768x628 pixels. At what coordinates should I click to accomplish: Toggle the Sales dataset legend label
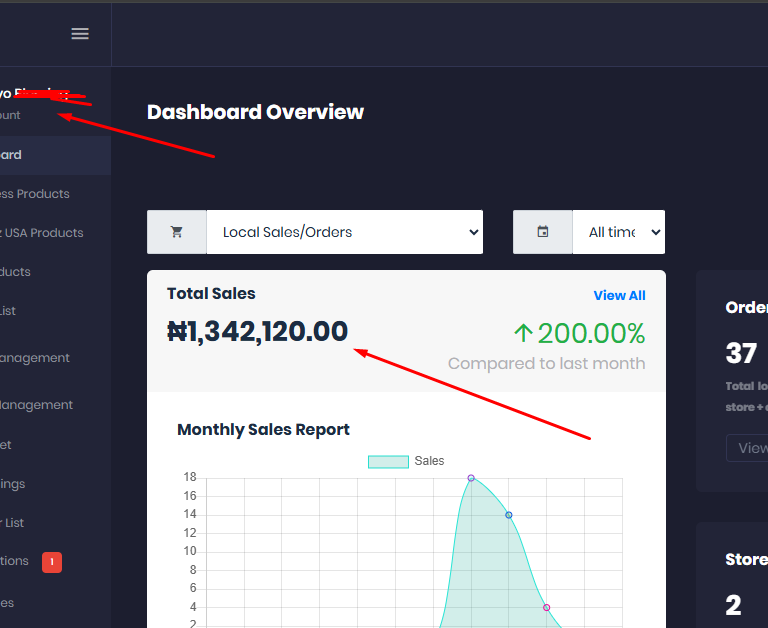click(429, 461)
